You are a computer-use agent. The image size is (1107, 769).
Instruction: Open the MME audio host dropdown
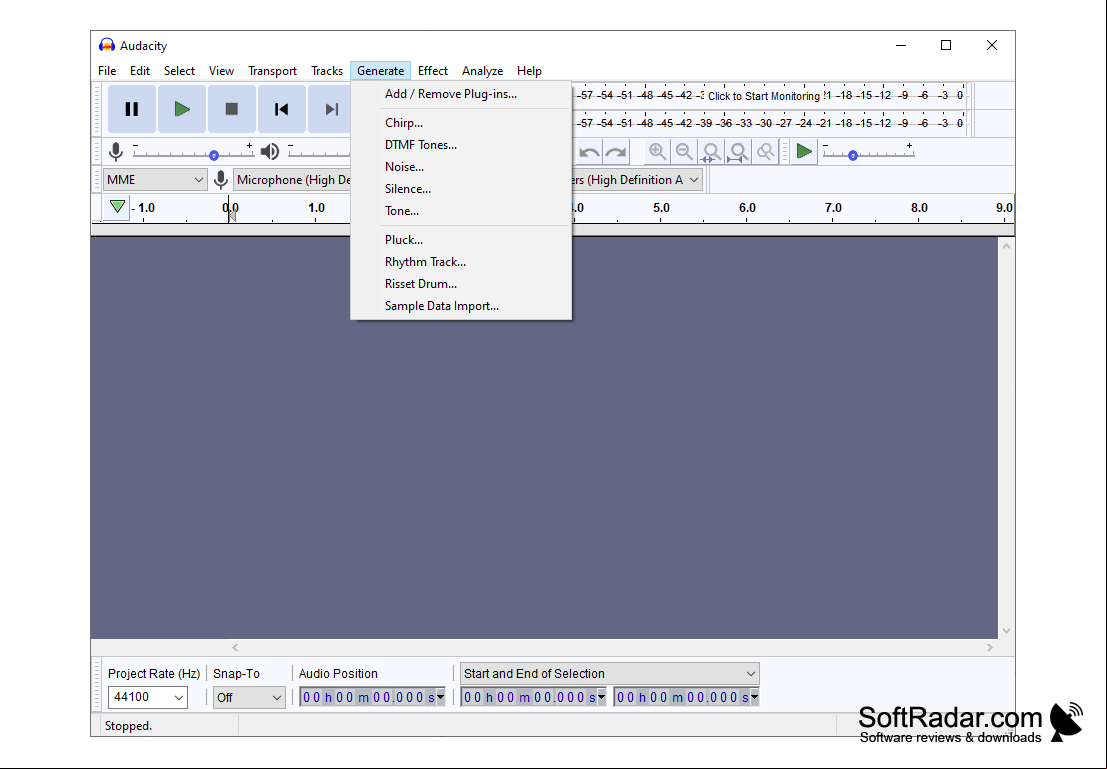(x=155, y=180)
